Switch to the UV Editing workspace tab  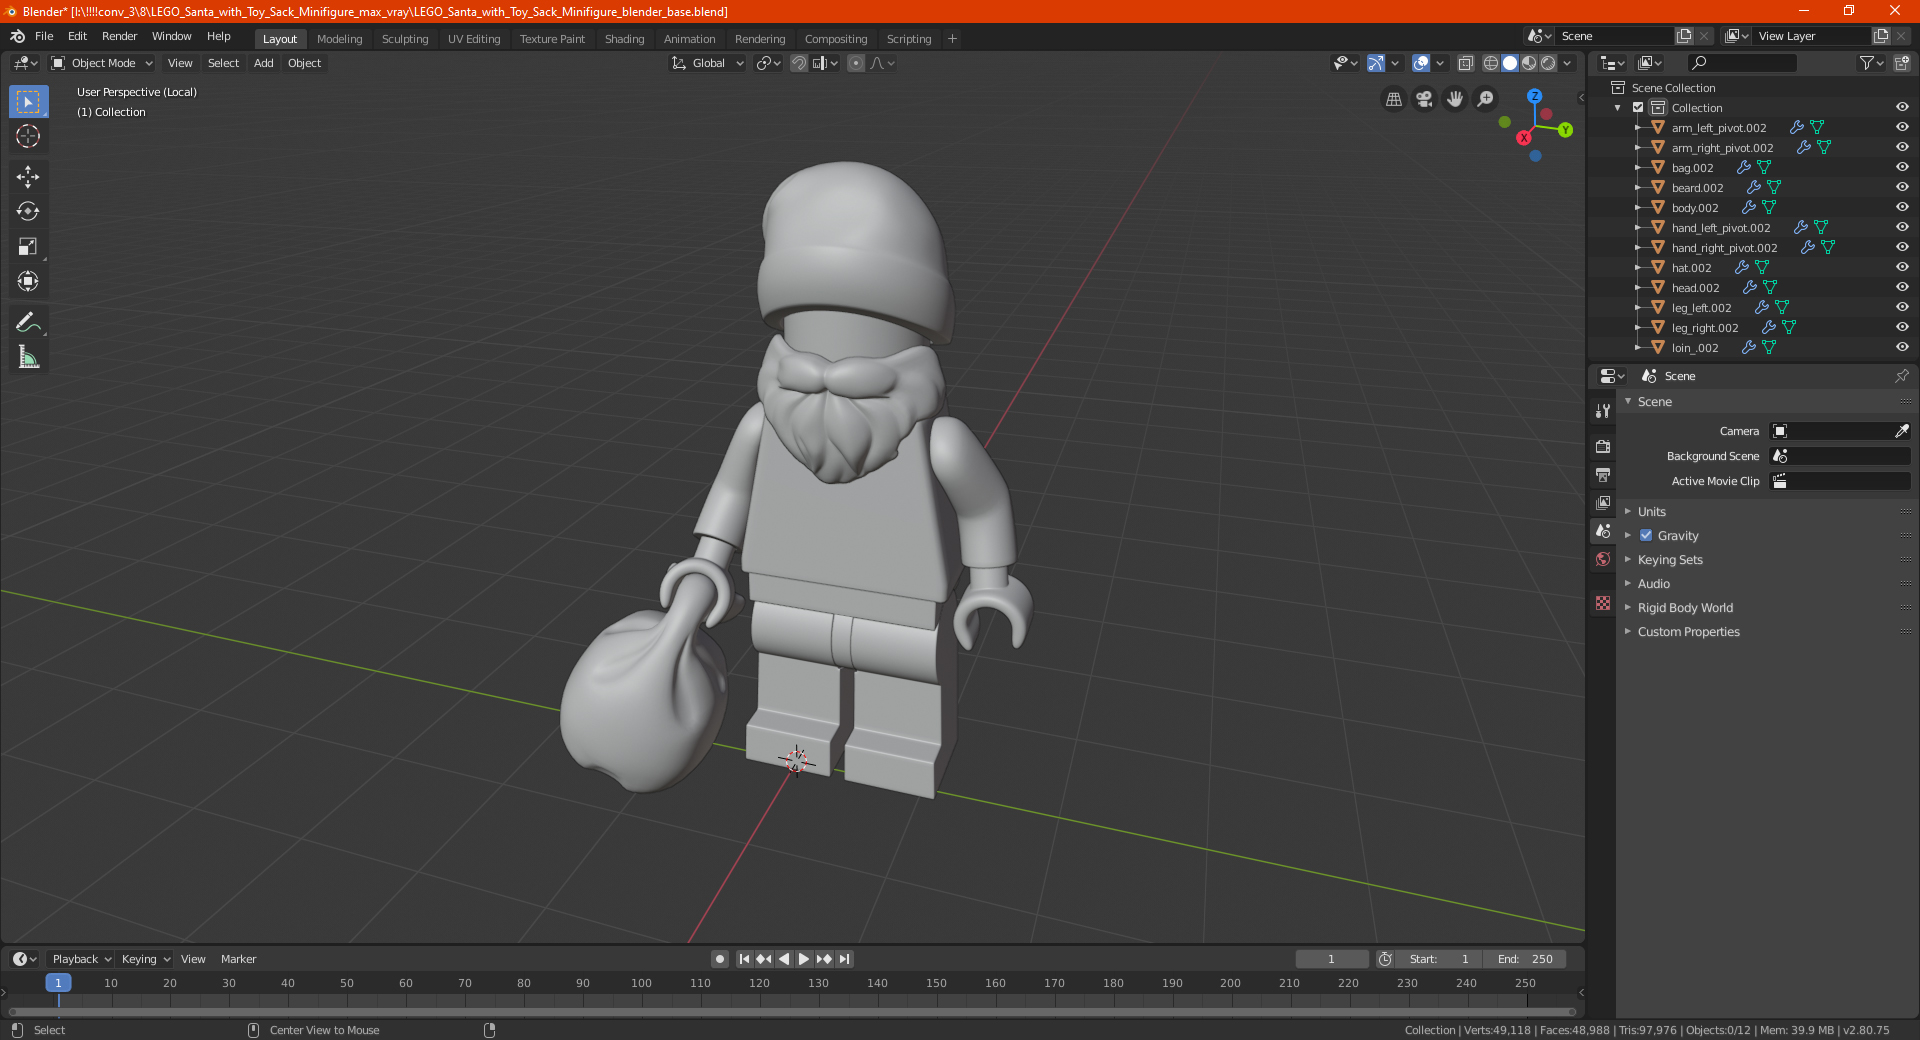(474, 39)
